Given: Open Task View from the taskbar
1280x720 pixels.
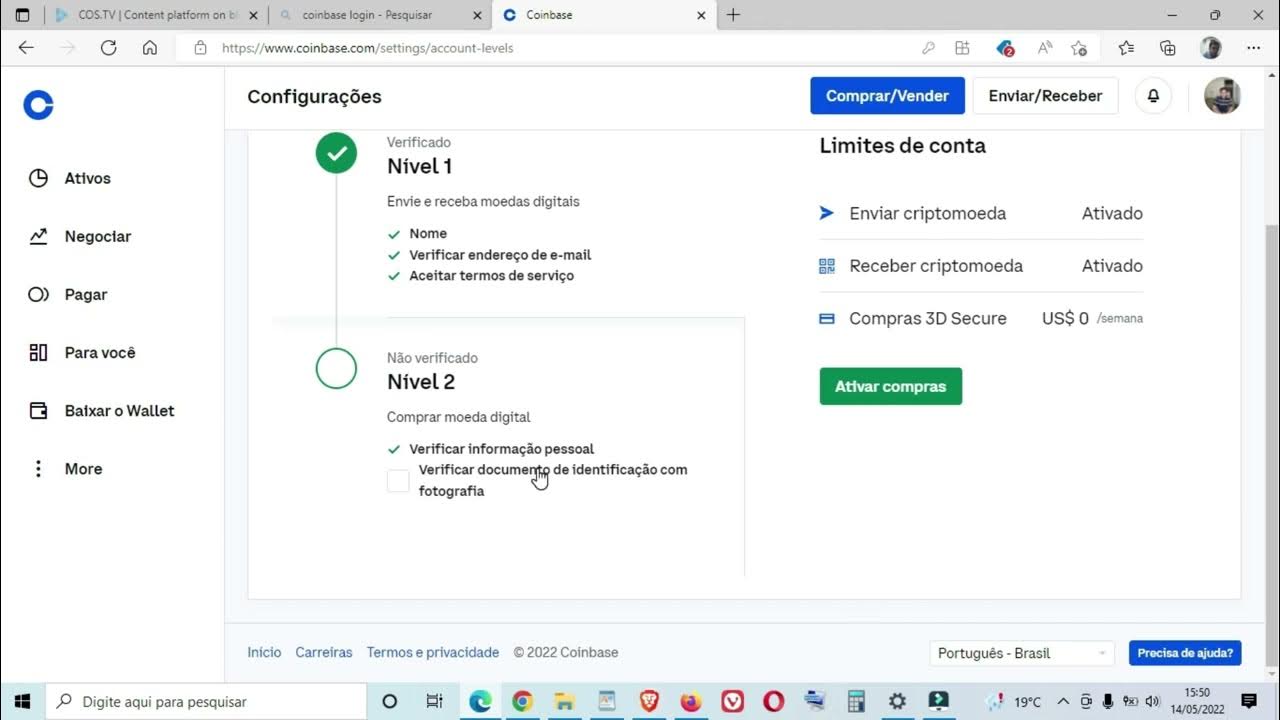Looking at the screenshot, I should 434,701.
